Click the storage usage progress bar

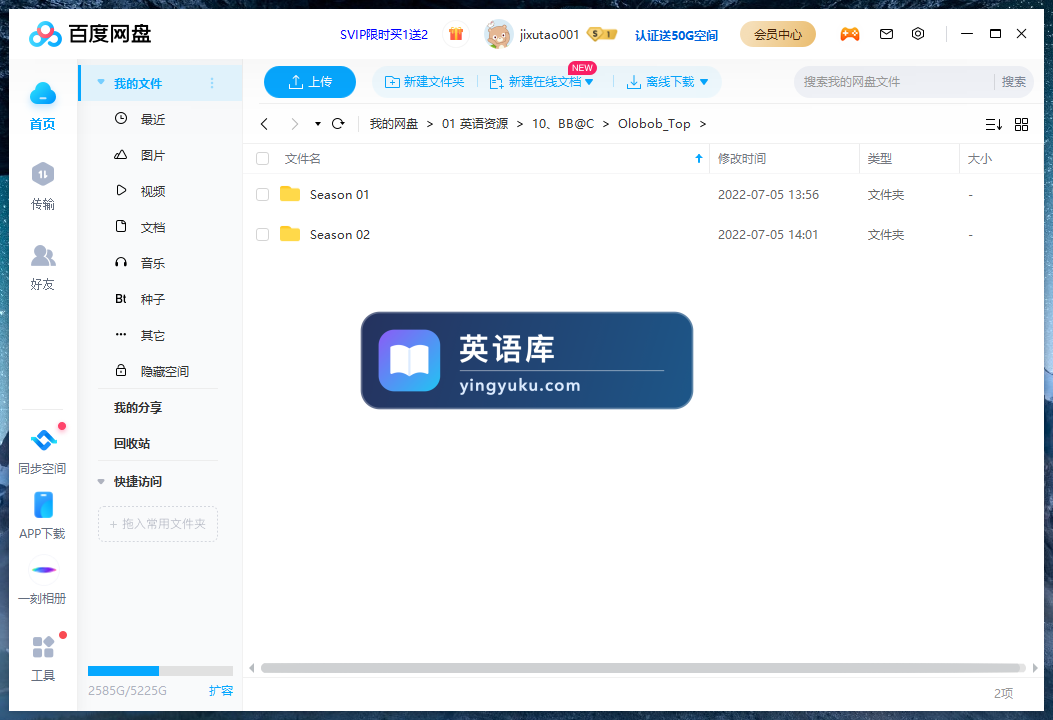[161, 670]
